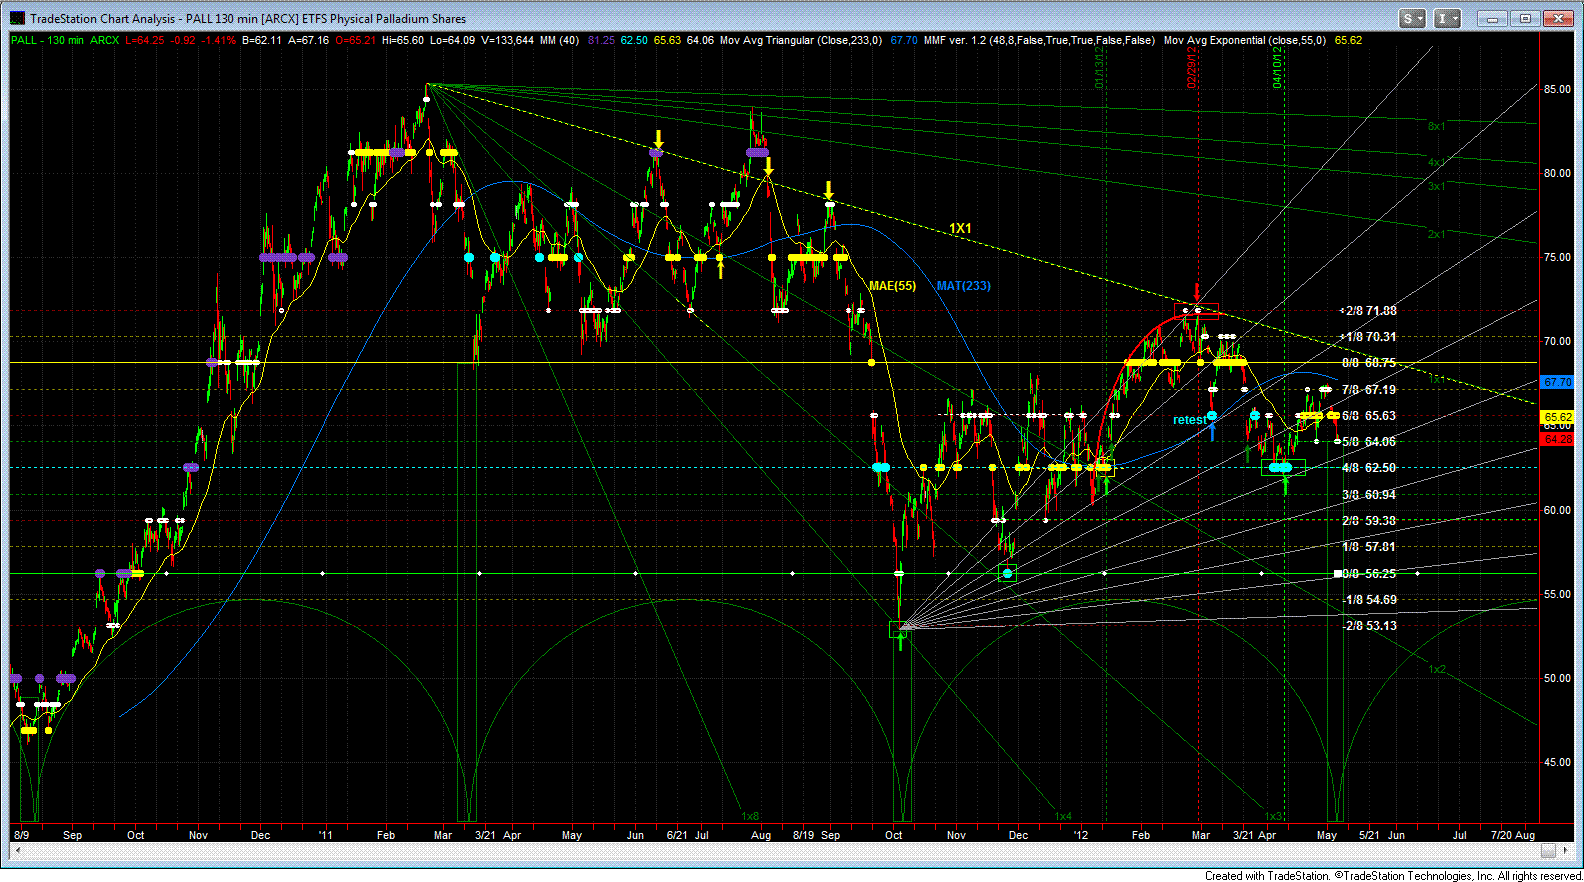Click the '4/8 62.50' level label
1584x882 pixels.
click(1368, 468)
